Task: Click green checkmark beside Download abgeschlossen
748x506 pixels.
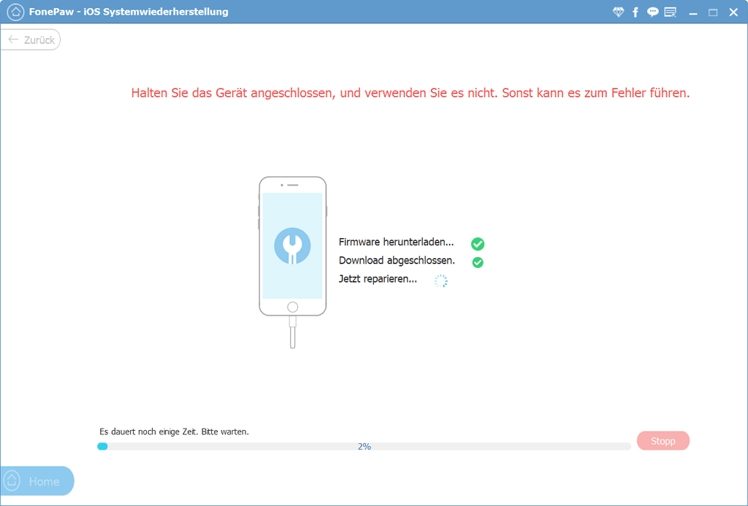Action: 478,262
